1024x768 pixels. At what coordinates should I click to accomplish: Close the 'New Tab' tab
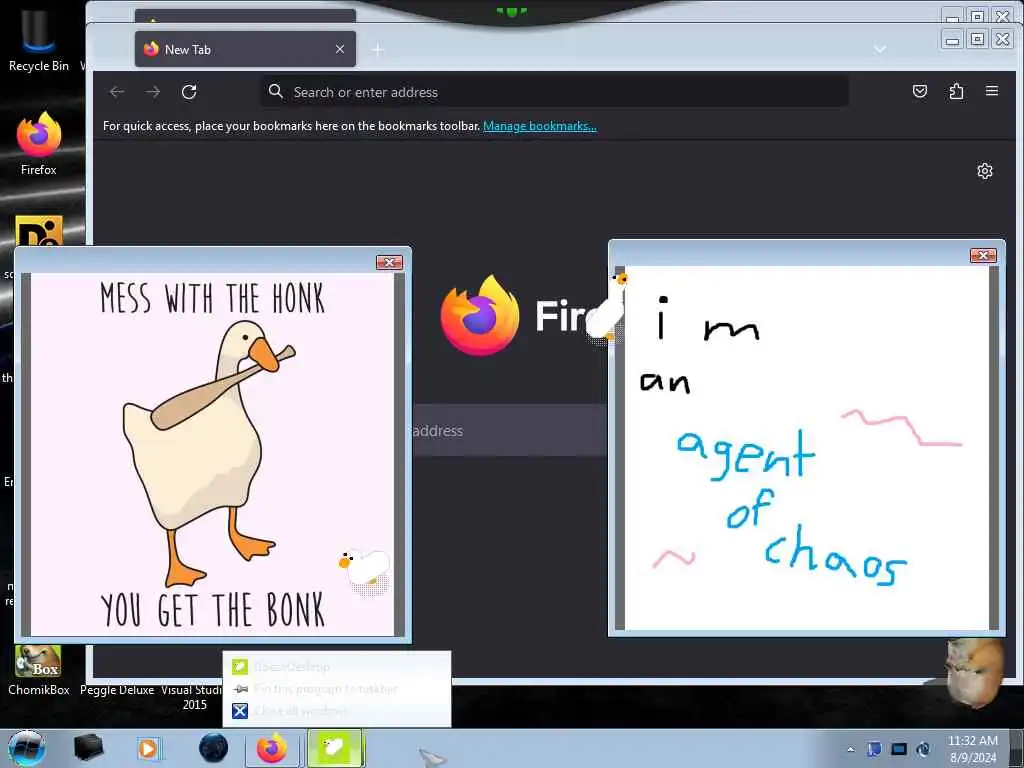(x=340, y=49)
